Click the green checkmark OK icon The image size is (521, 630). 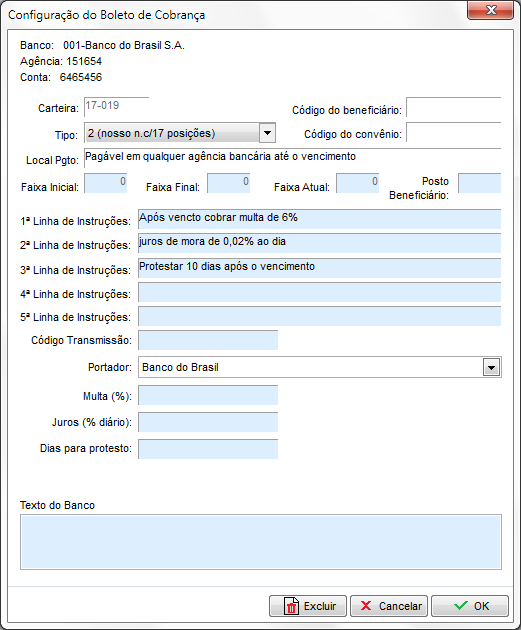pyautogui.click(x=460, y=605)
